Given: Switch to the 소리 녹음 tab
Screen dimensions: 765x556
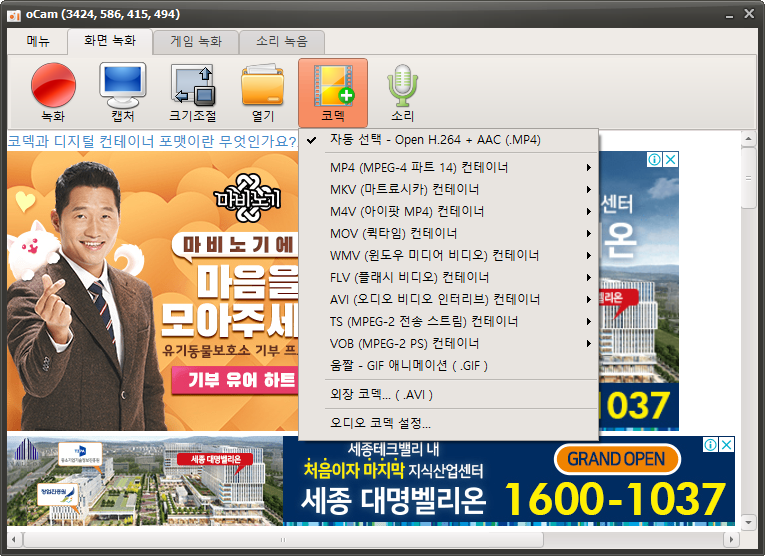Looking at the screenshot, I should 282,41.
